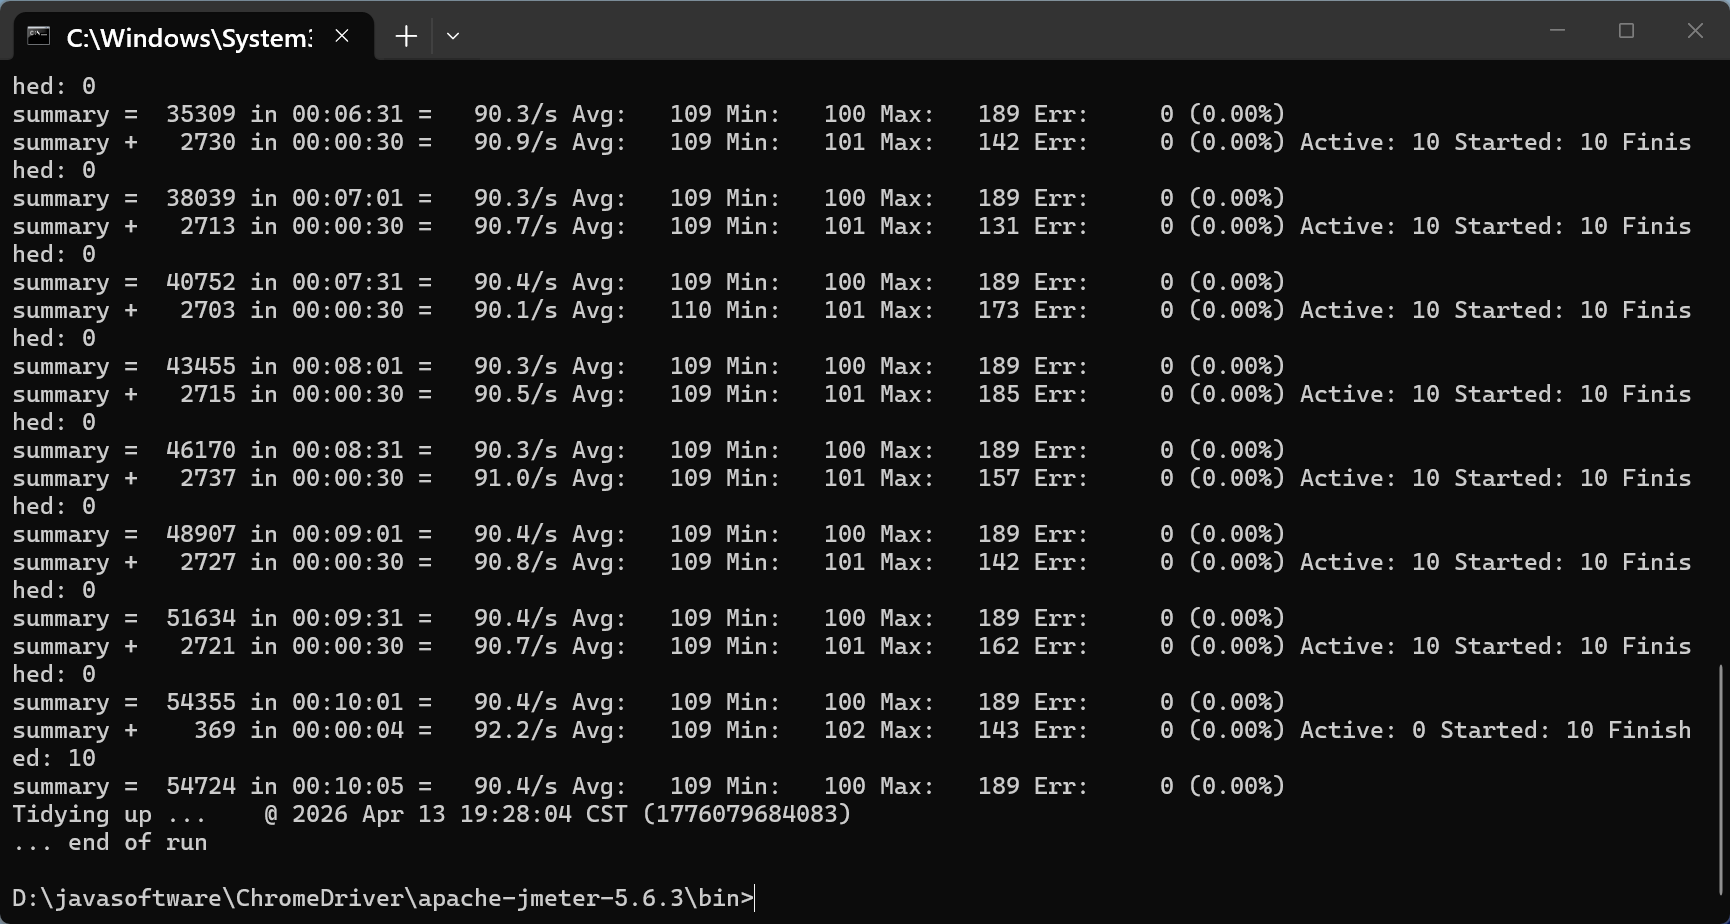Click the 'Tidying up ...' timestamp line
The width and height of the screenshot is (1730, 924).
[x=432, y=814]
